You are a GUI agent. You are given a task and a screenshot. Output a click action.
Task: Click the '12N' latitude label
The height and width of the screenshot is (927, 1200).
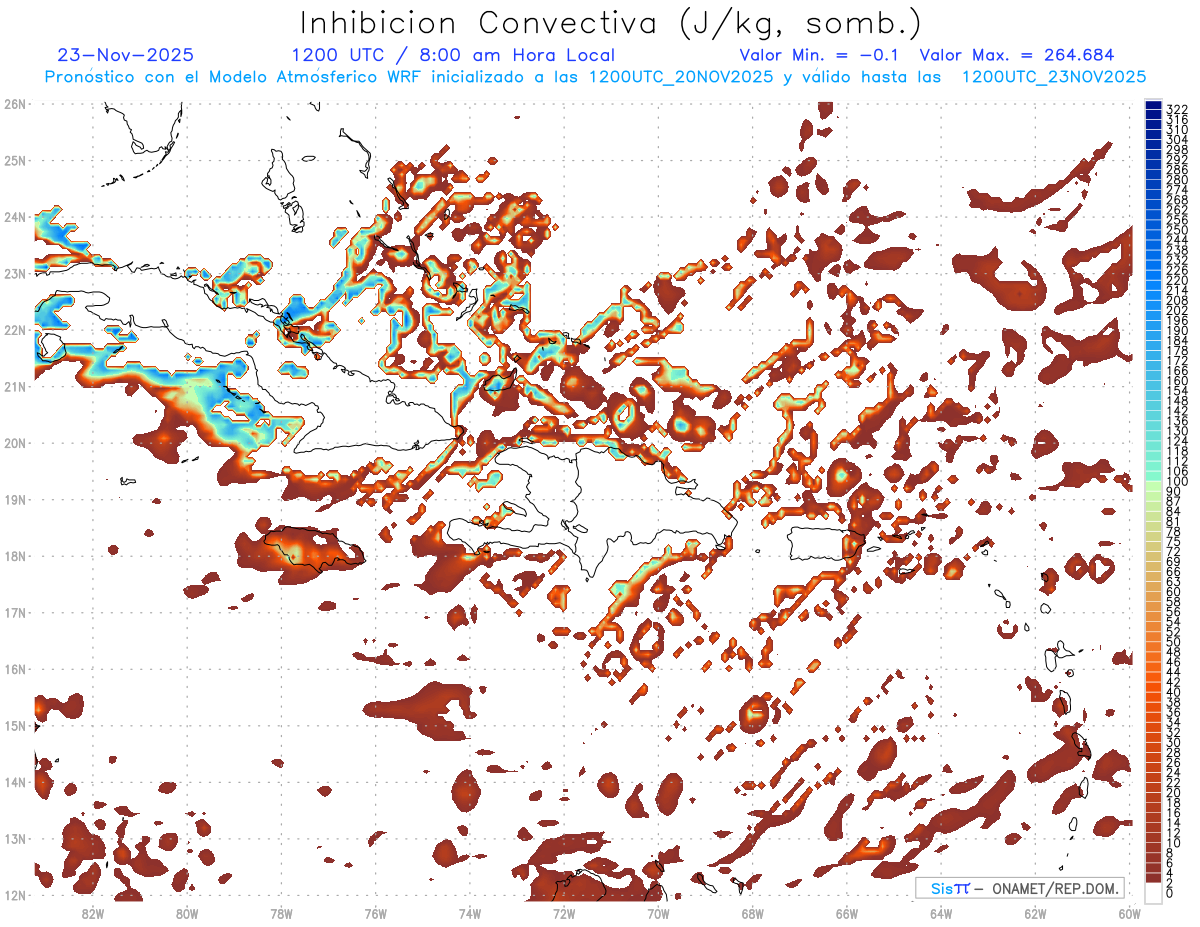point(14,895)
